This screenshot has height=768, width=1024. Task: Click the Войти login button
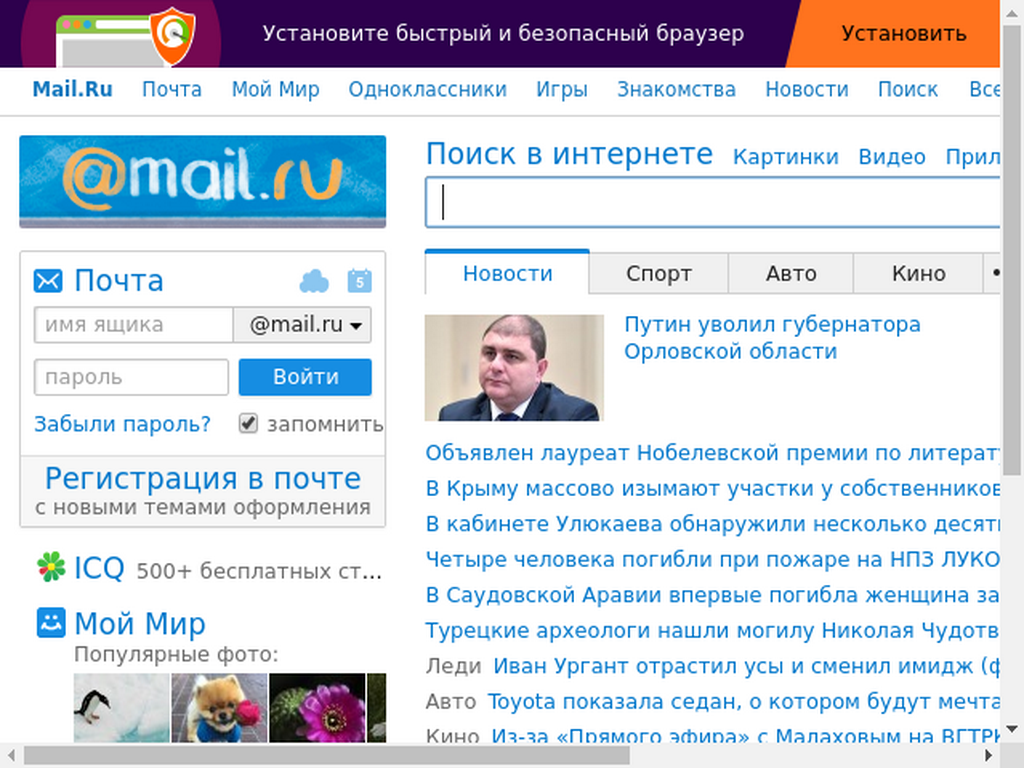pyautogui.click(x=305, y=377)
